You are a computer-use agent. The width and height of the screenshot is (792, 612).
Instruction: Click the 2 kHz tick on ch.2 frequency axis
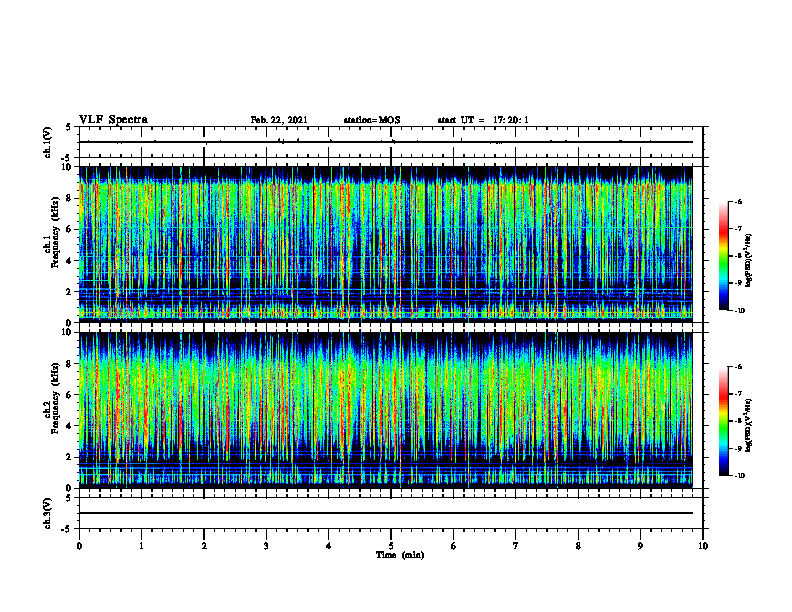71,457
